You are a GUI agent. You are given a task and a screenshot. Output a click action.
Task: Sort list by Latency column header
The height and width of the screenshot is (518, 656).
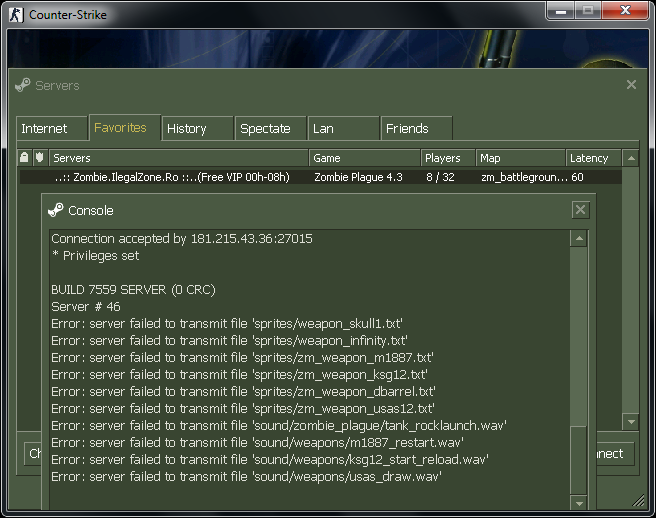(x=593, y=158)
